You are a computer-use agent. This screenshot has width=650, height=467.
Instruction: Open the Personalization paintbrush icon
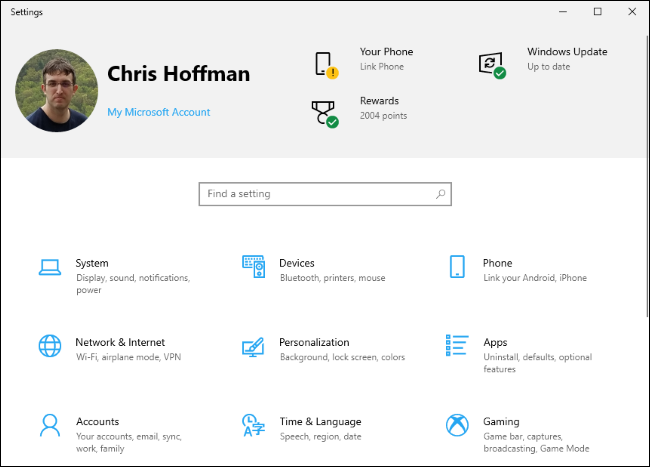point(253,347)
